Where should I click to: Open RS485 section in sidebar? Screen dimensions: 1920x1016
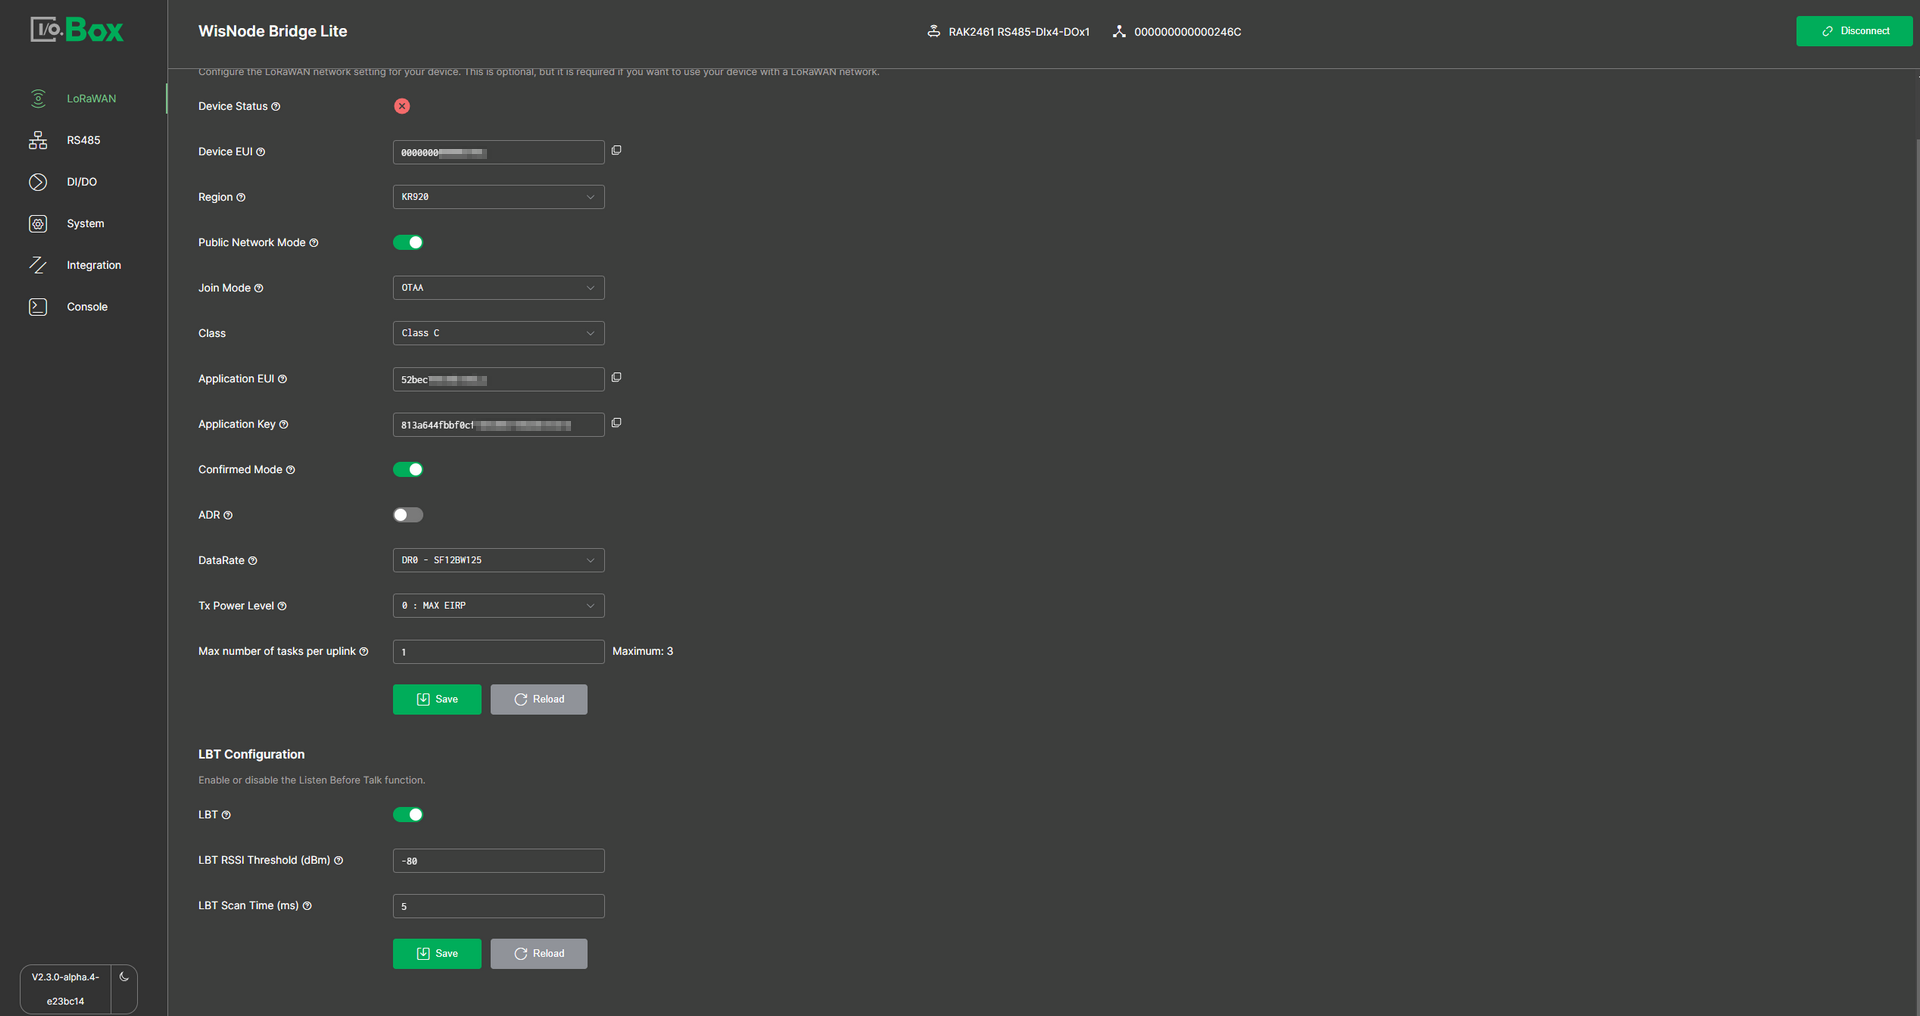pos(83,141)
